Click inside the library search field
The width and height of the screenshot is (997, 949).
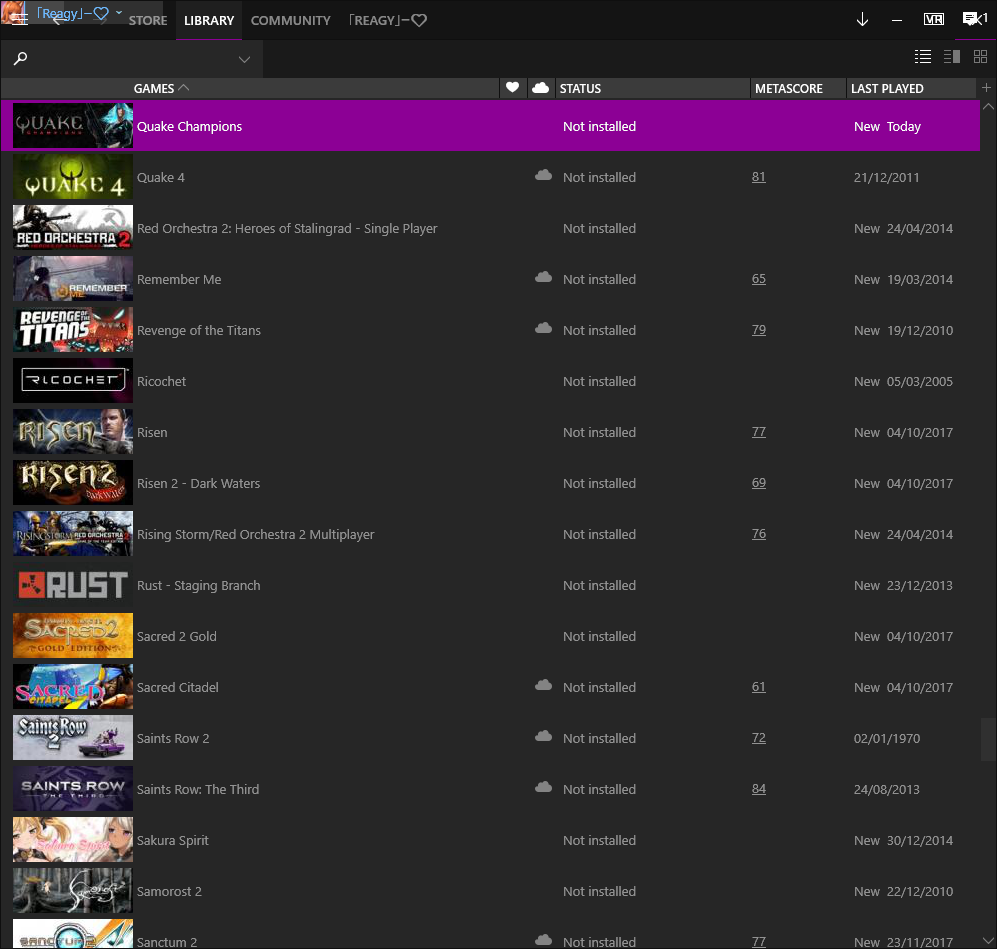[132, 59]
